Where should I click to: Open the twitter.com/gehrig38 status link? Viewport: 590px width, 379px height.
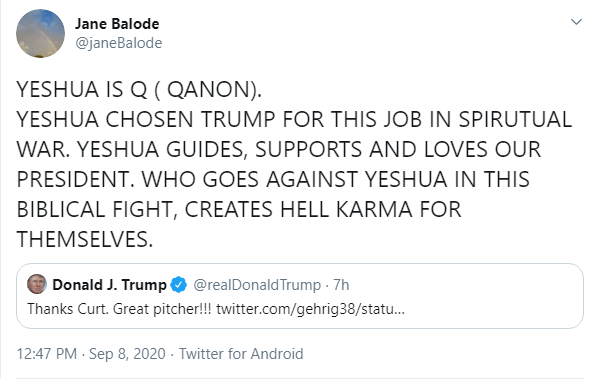click(310, 309)
